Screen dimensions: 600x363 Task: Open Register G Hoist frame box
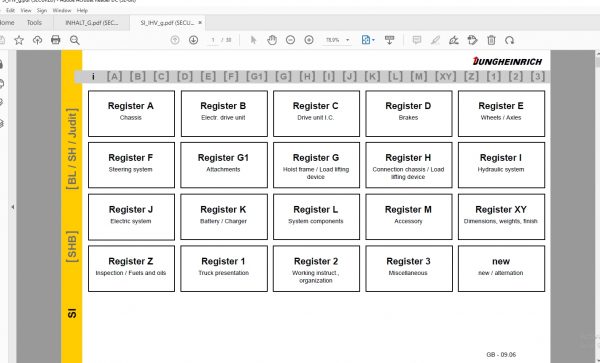point(316,165)
